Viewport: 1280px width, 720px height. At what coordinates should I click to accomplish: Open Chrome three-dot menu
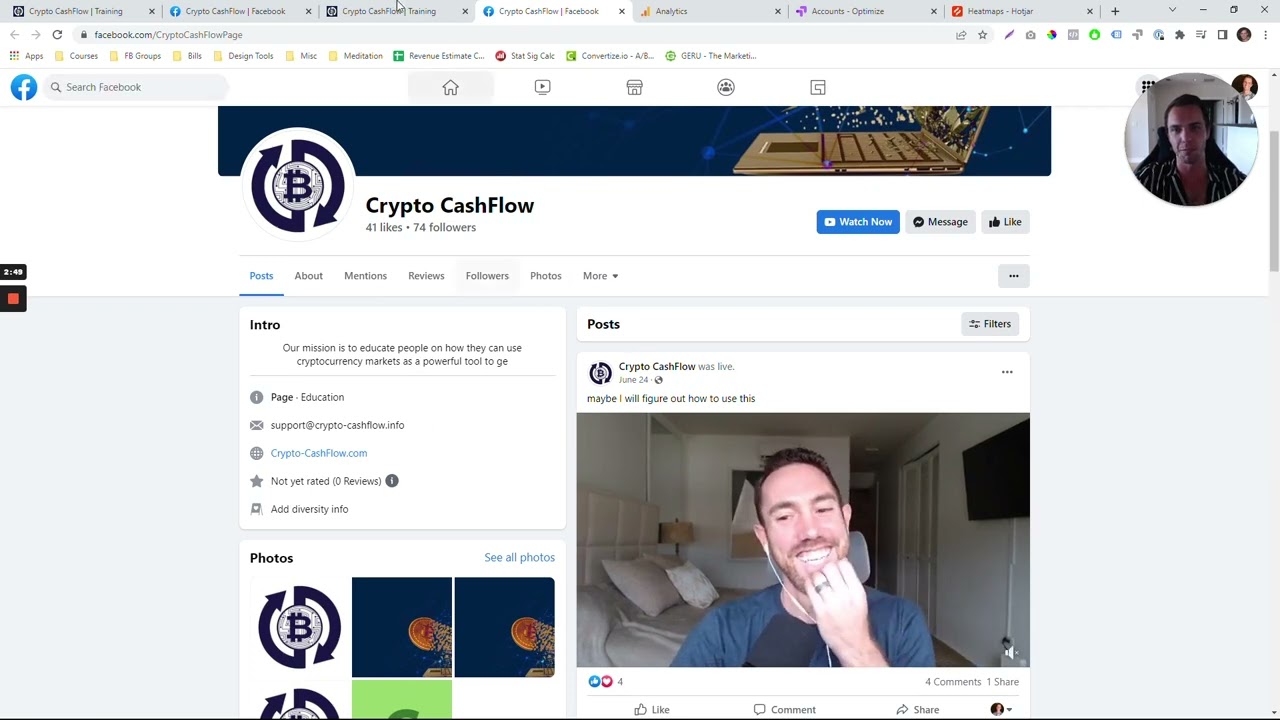pos(1265,35)
